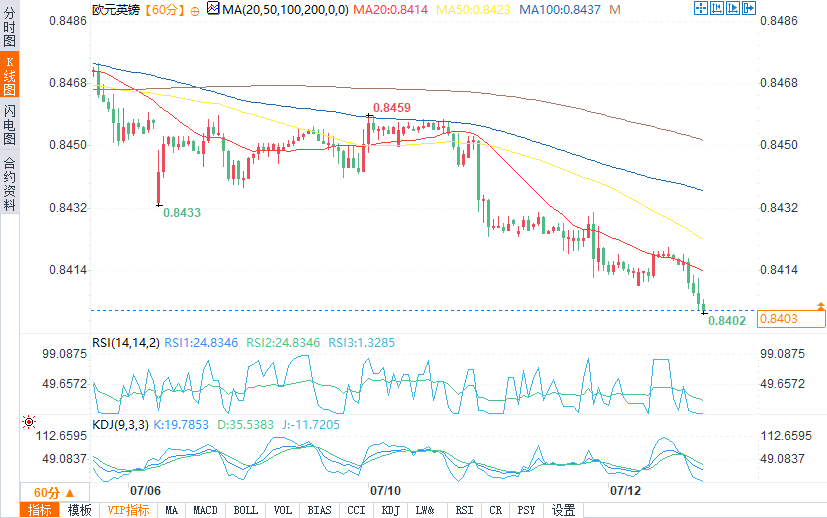This screenshot has height=518, width=827.
Task: Click the RSI(14,14,2) parameter label
Action: click(126, 343)
